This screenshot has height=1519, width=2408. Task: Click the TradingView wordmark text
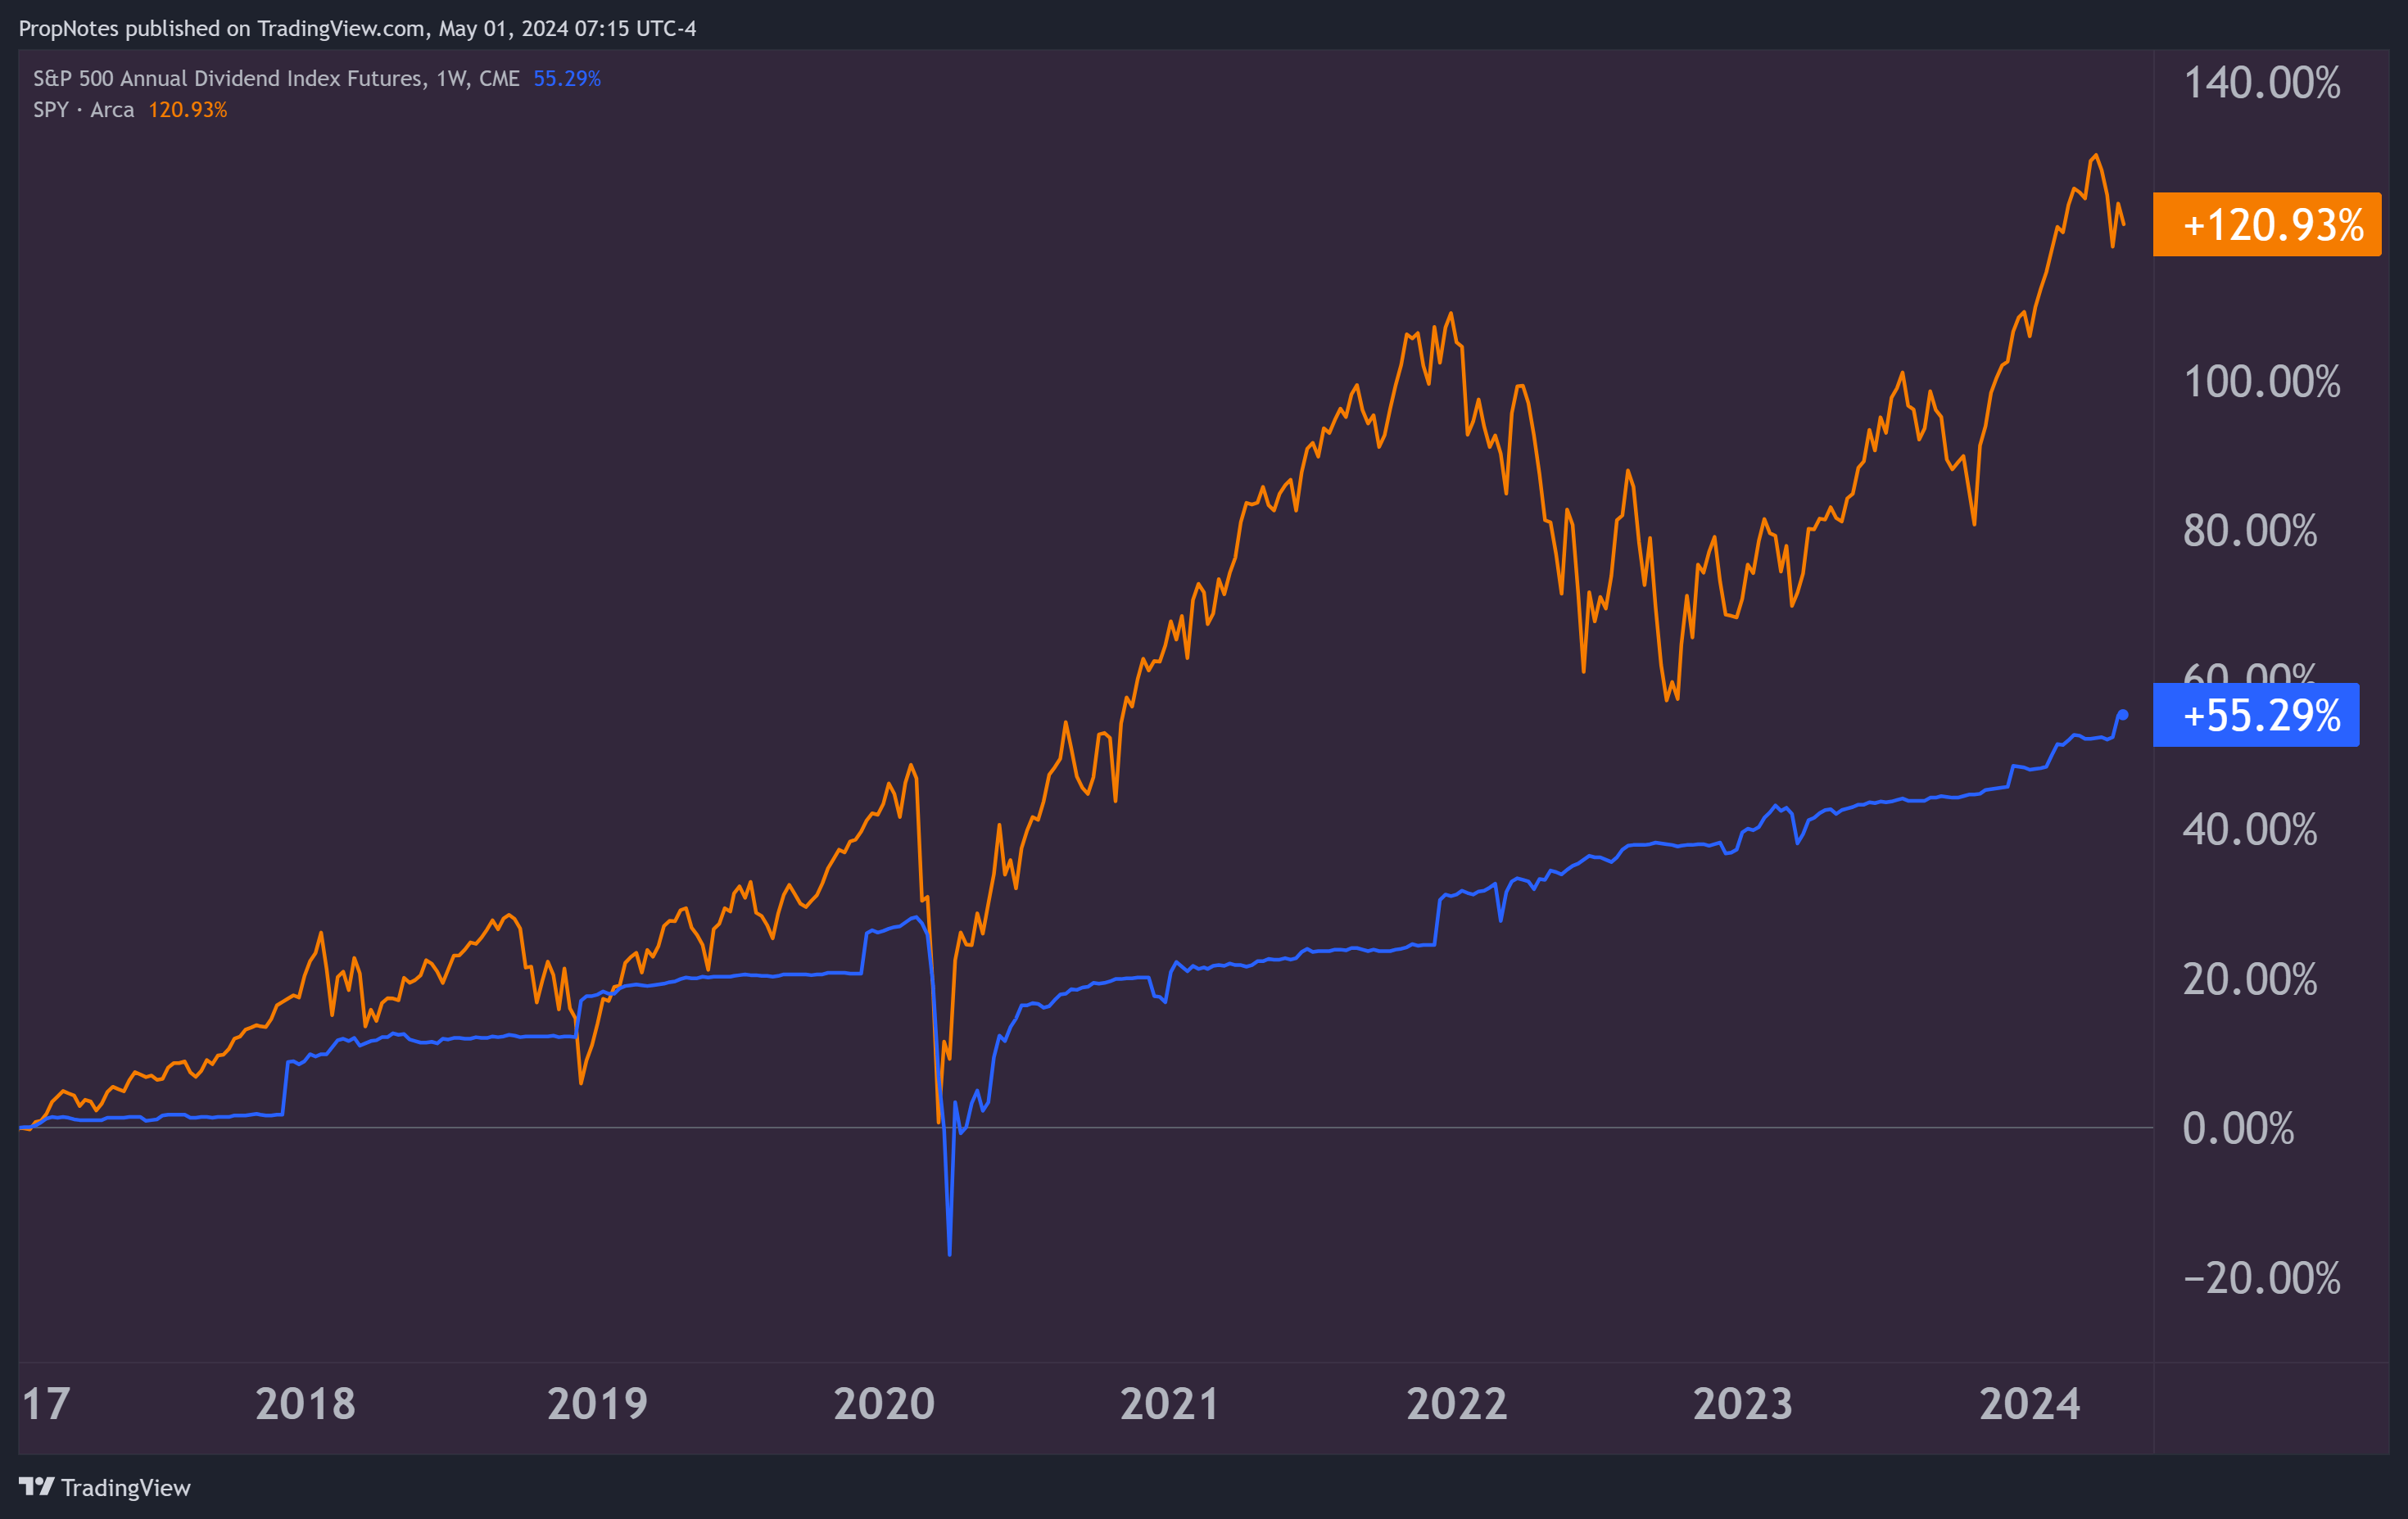pyautogui.click(x=126, y=1488)
